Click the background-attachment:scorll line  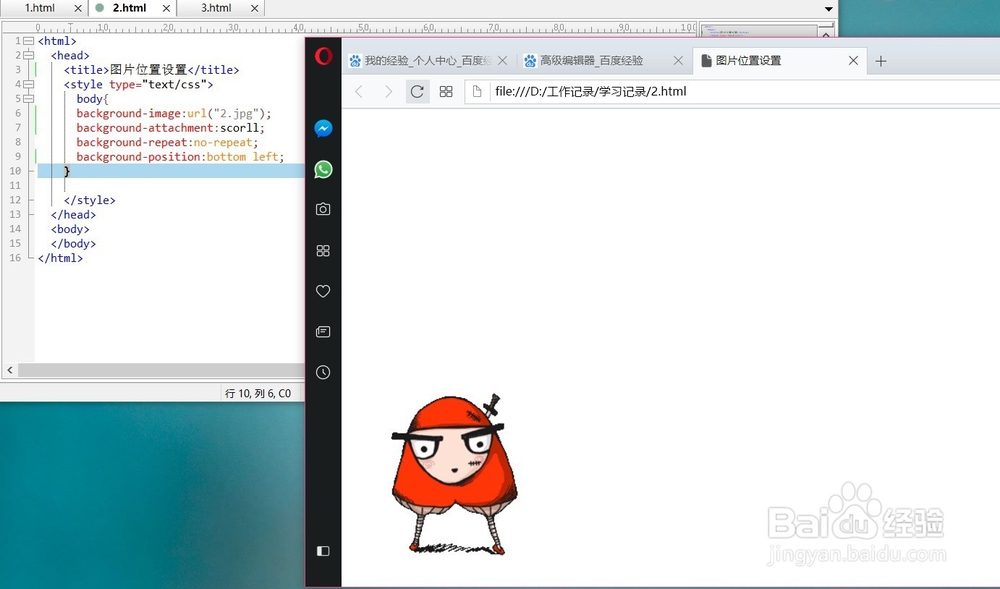pyautogui.click(x=170, y=127)
